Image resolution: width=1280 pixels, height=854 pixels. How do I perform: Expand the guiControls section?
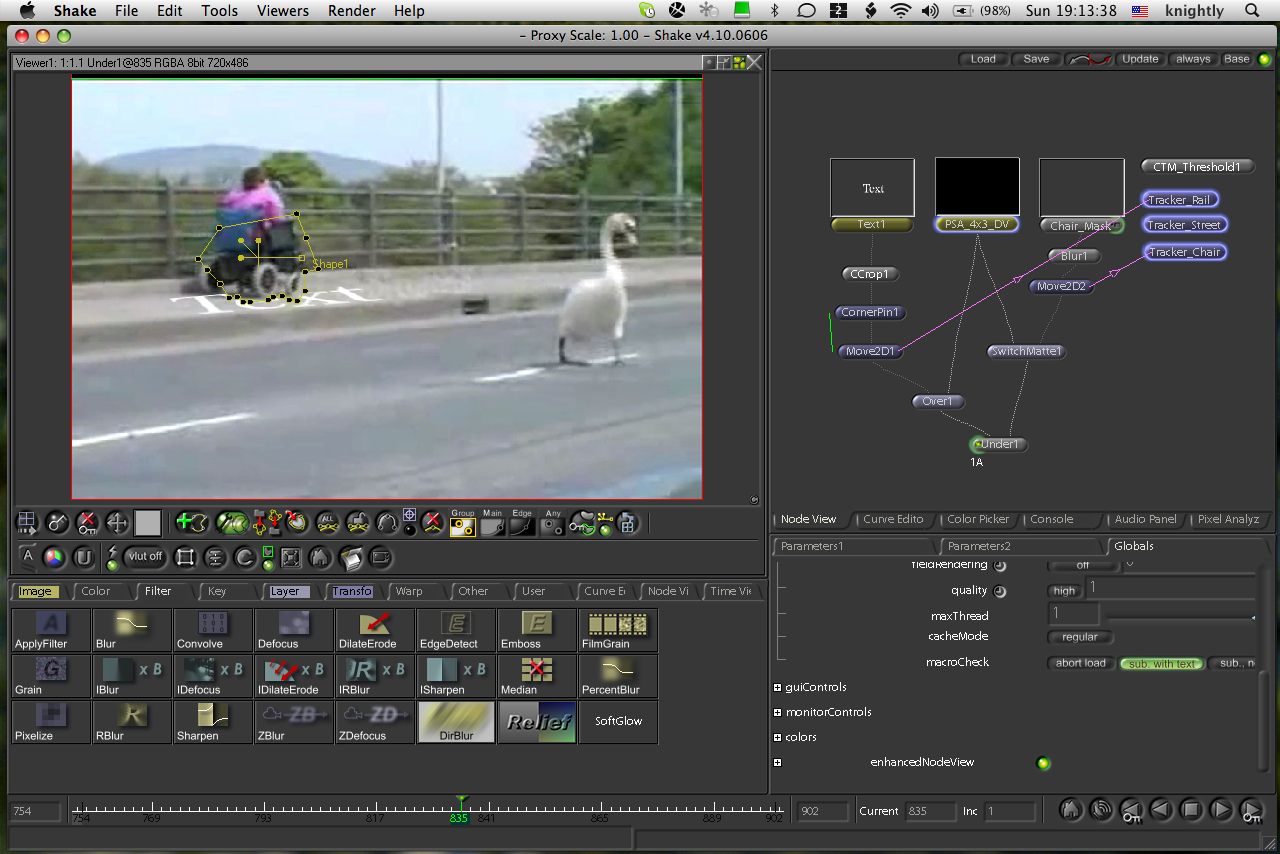(x=777, y=687)
